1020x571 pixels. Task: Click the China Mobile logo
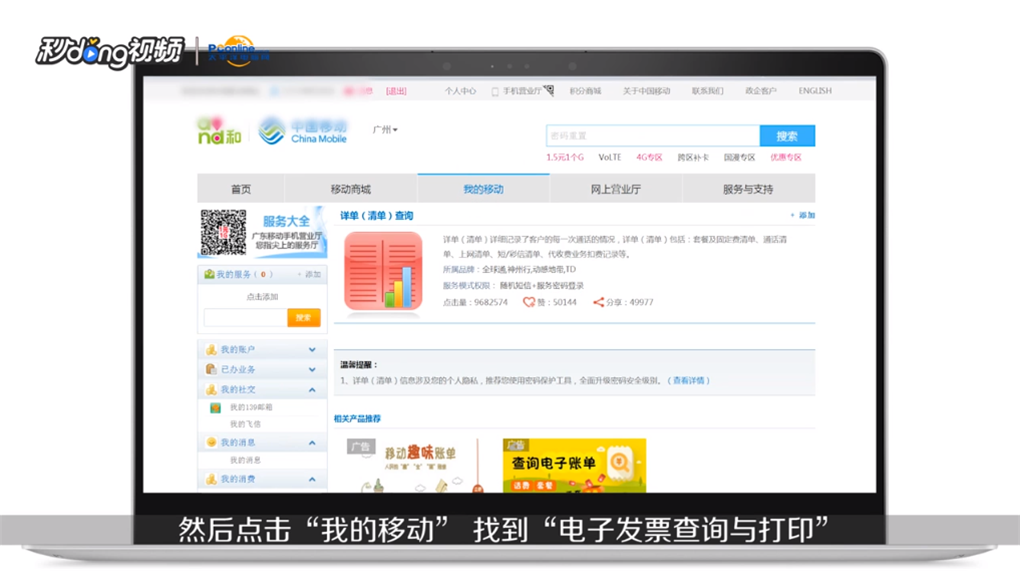coord(303,131)
